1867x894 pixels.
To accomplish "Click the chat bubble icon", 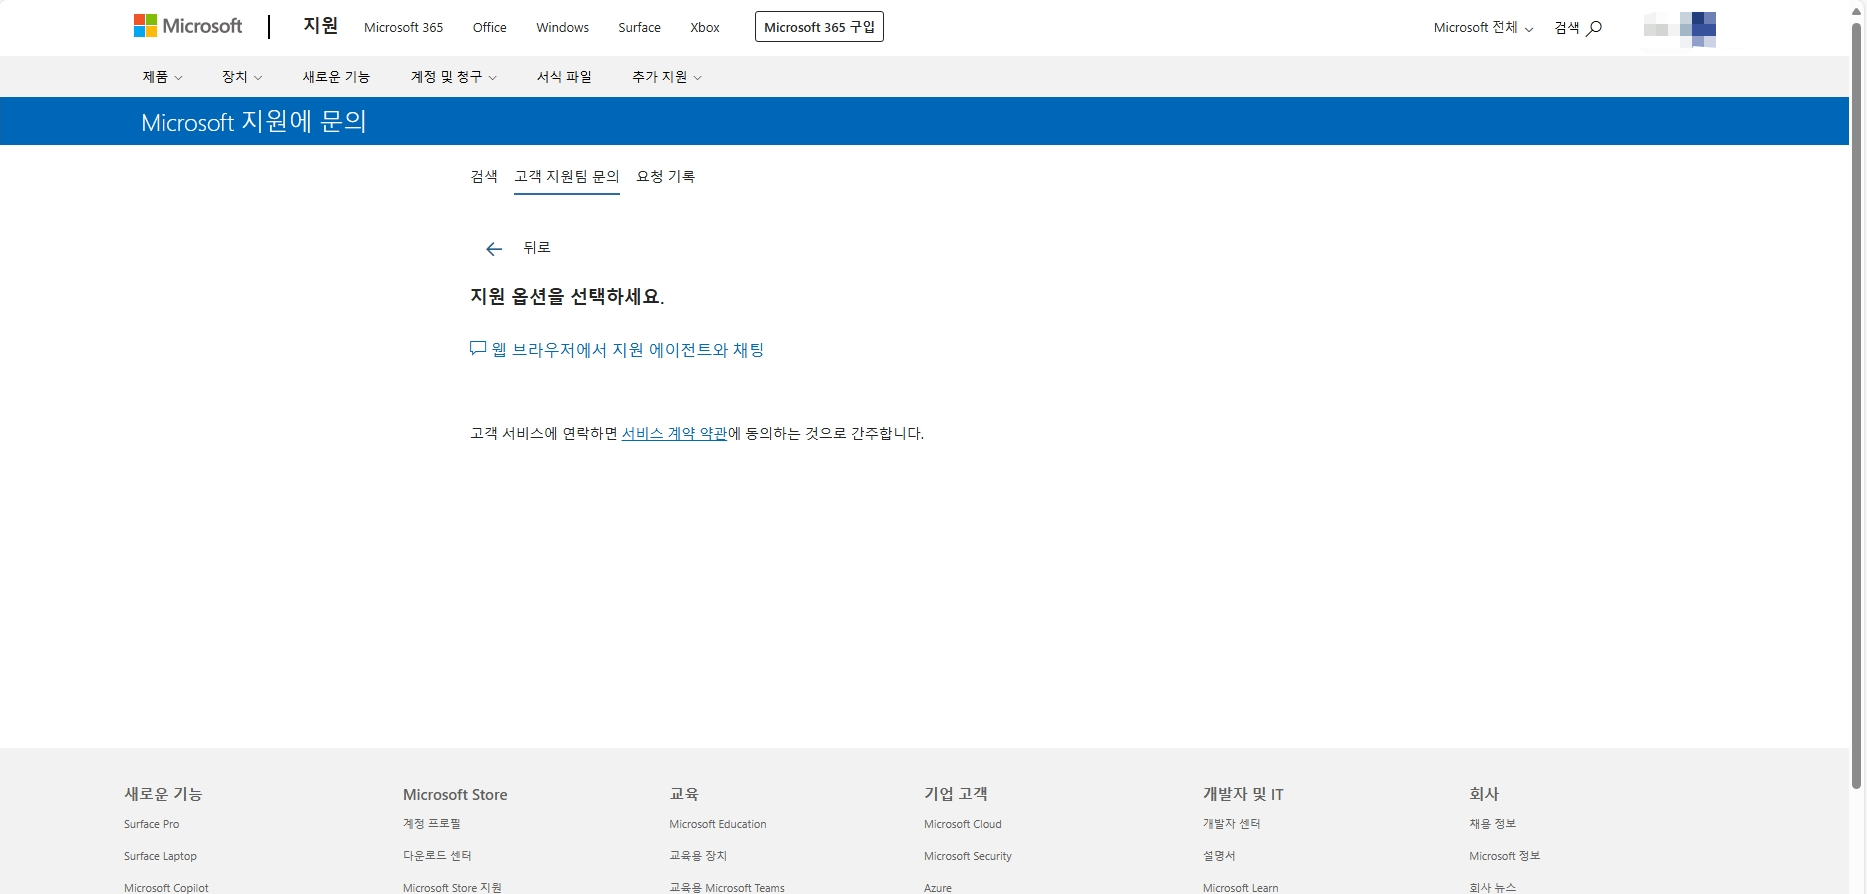I will coord(478,348).
